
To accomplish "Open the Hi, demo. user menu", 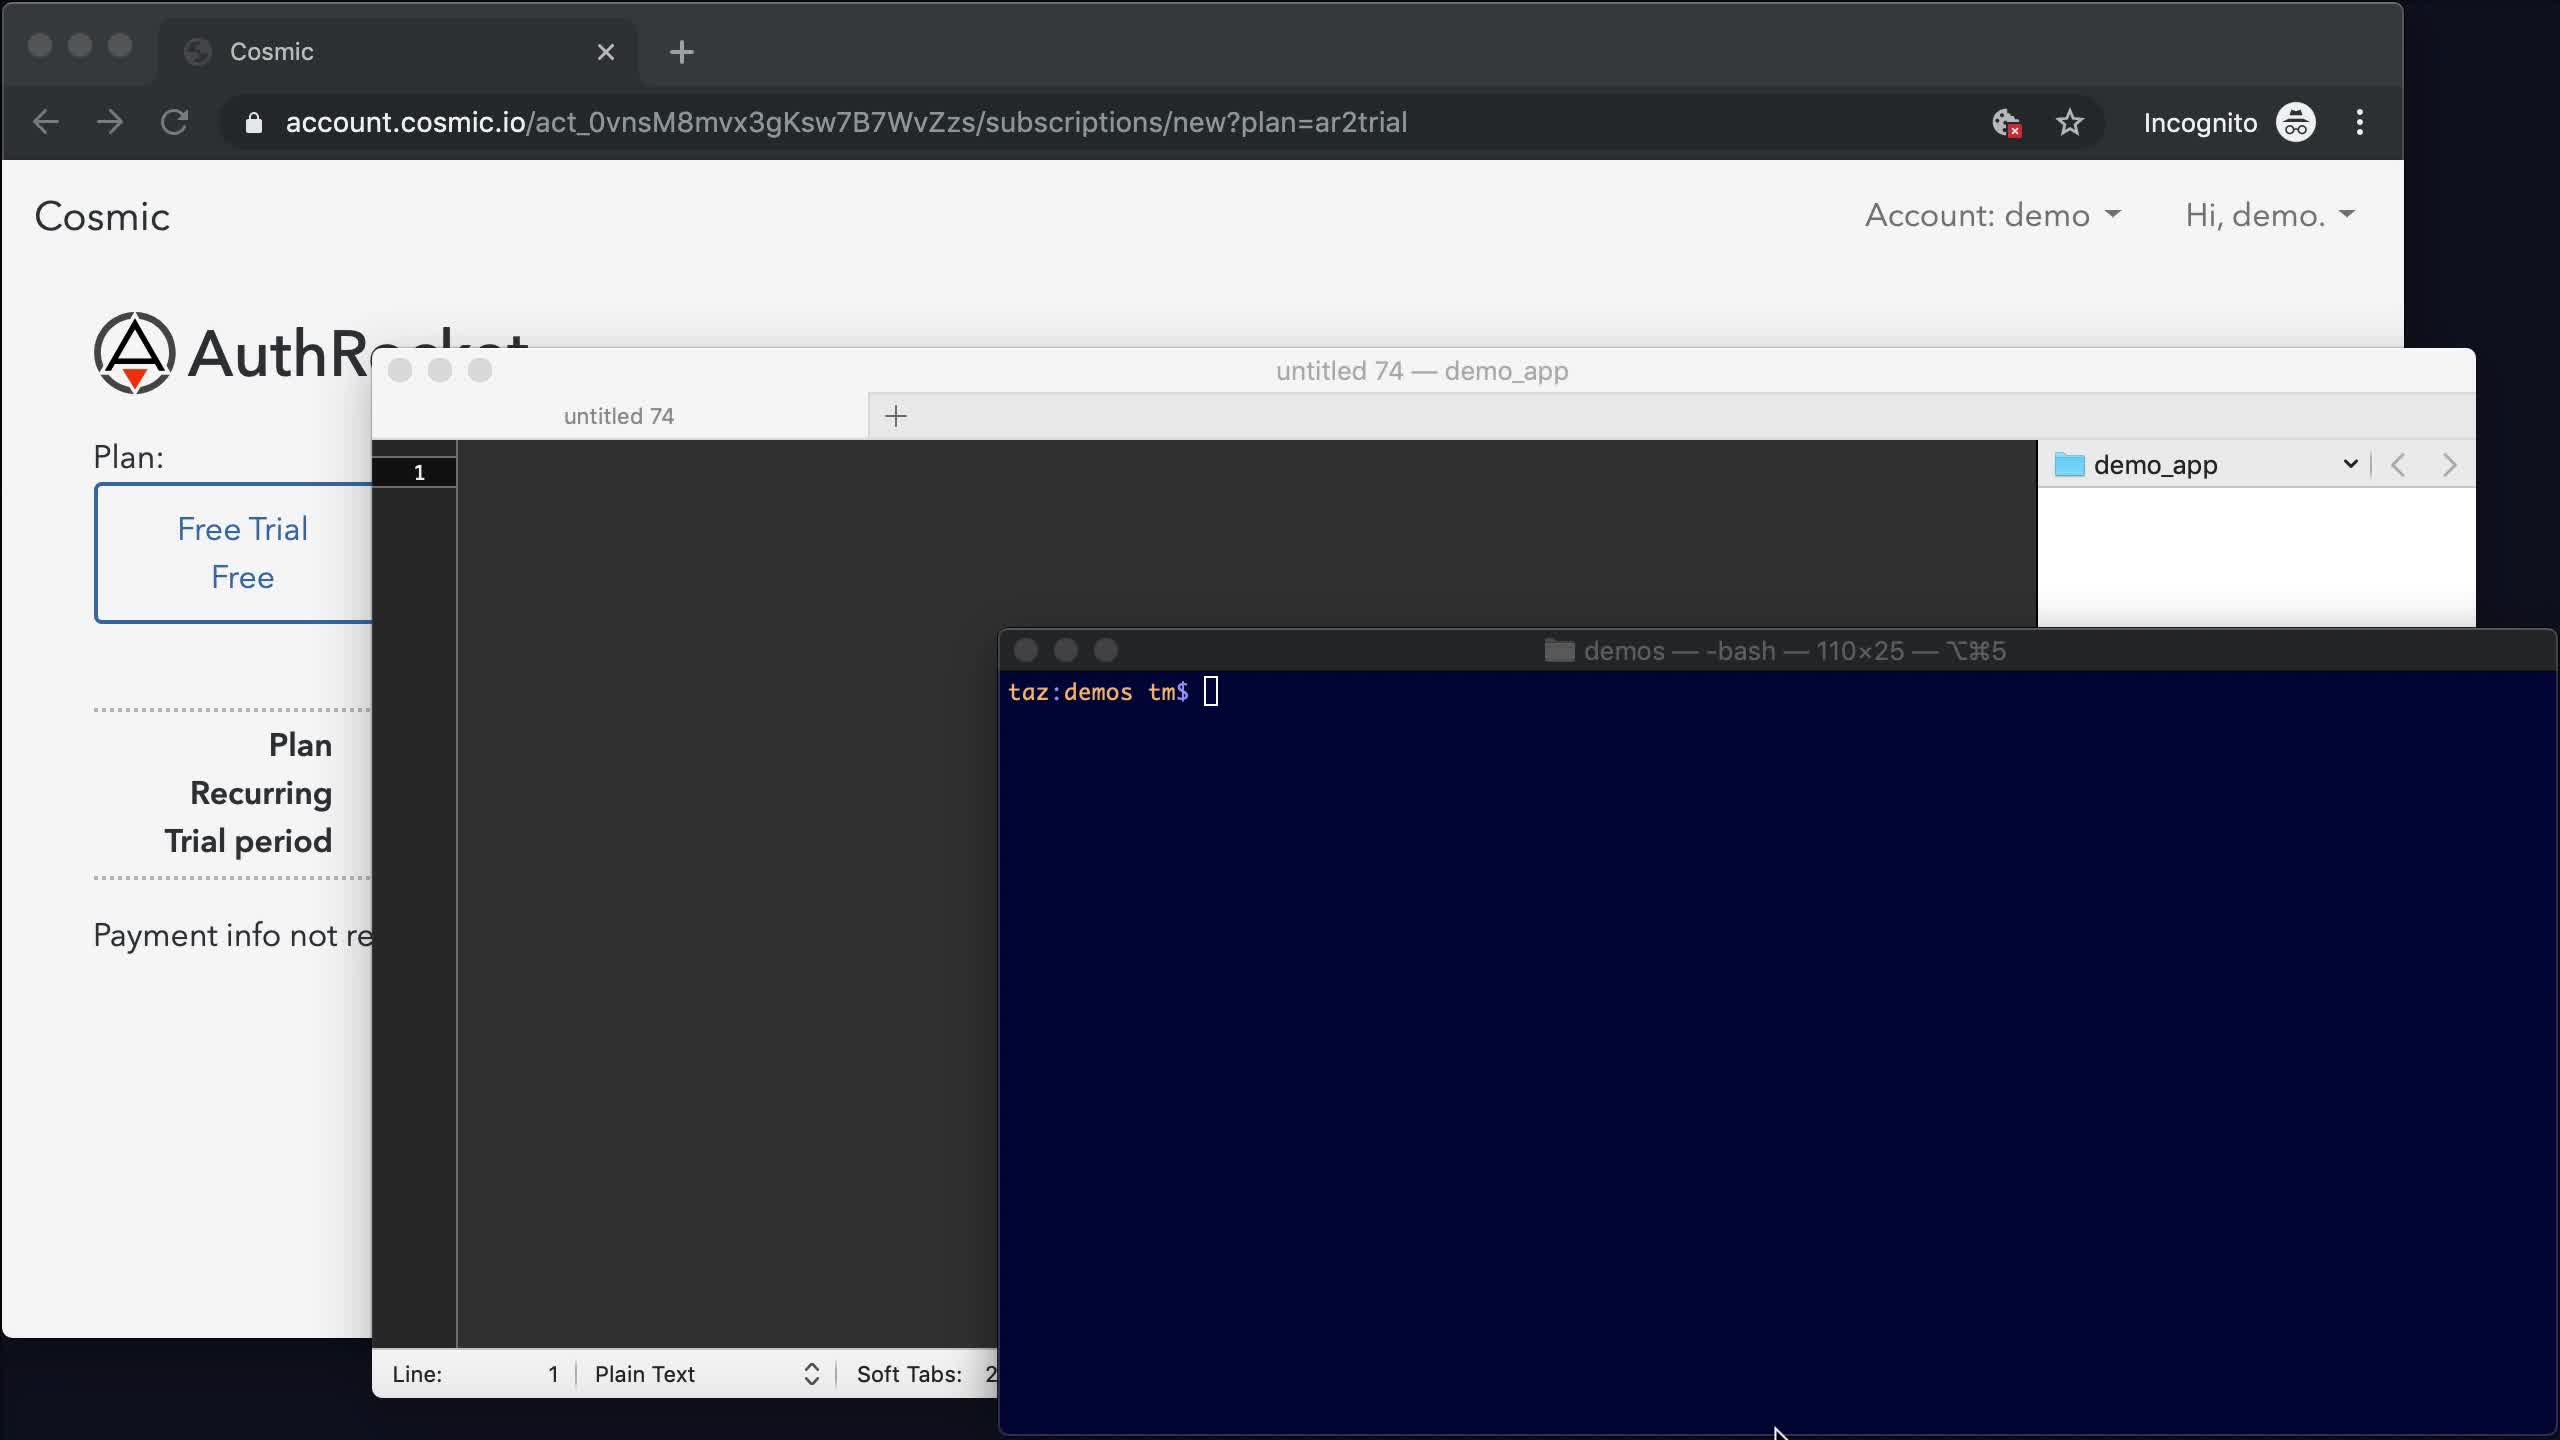I will [x=2270, y=215].
